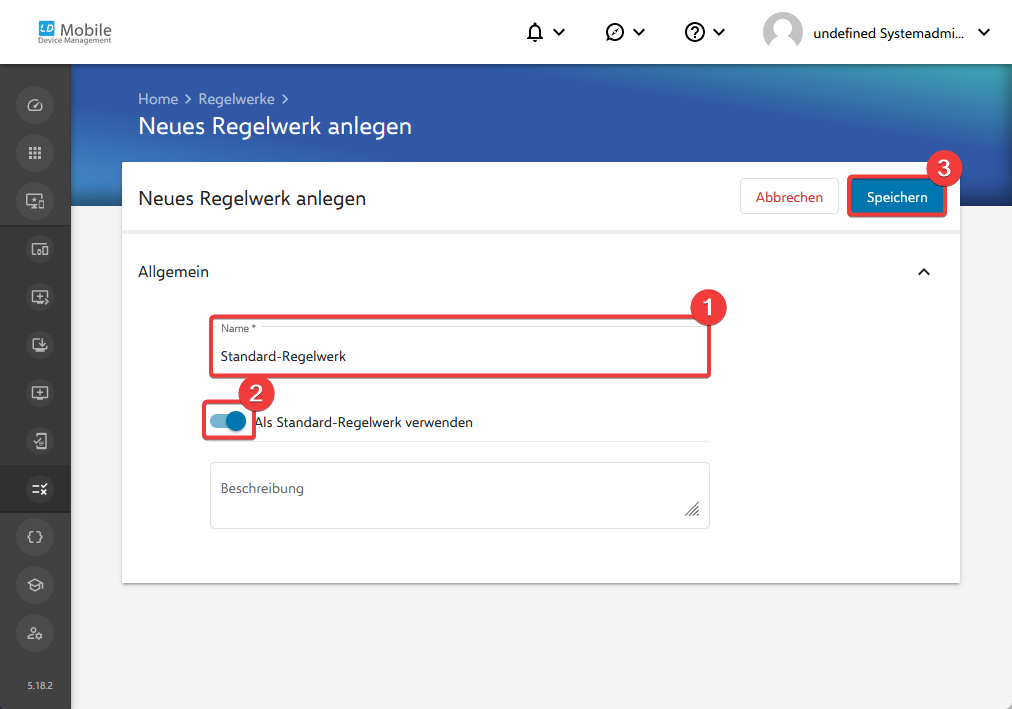The image size is (1012, 709).
Task: Open the apps grid icon in sidebar
Action: [35, 153]
